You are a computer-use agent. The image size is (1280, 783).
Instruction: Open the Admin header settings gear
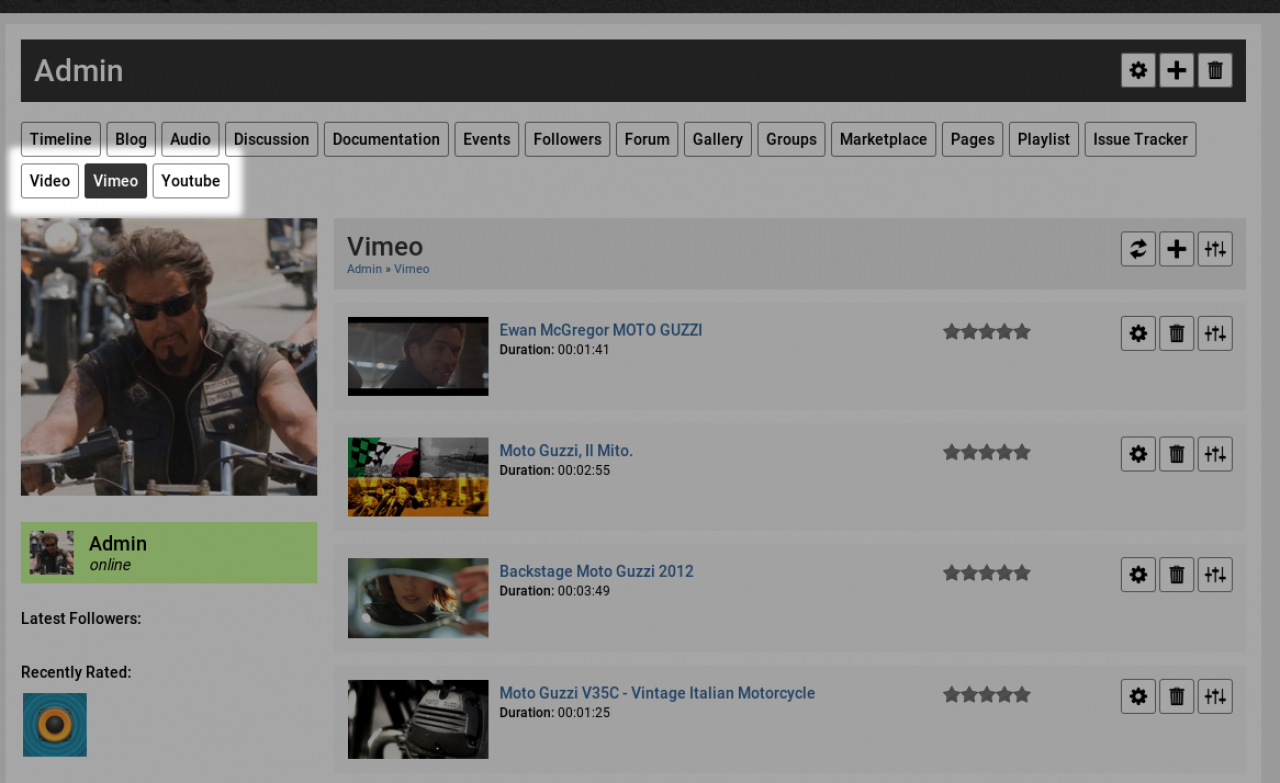click(1138, 71)
